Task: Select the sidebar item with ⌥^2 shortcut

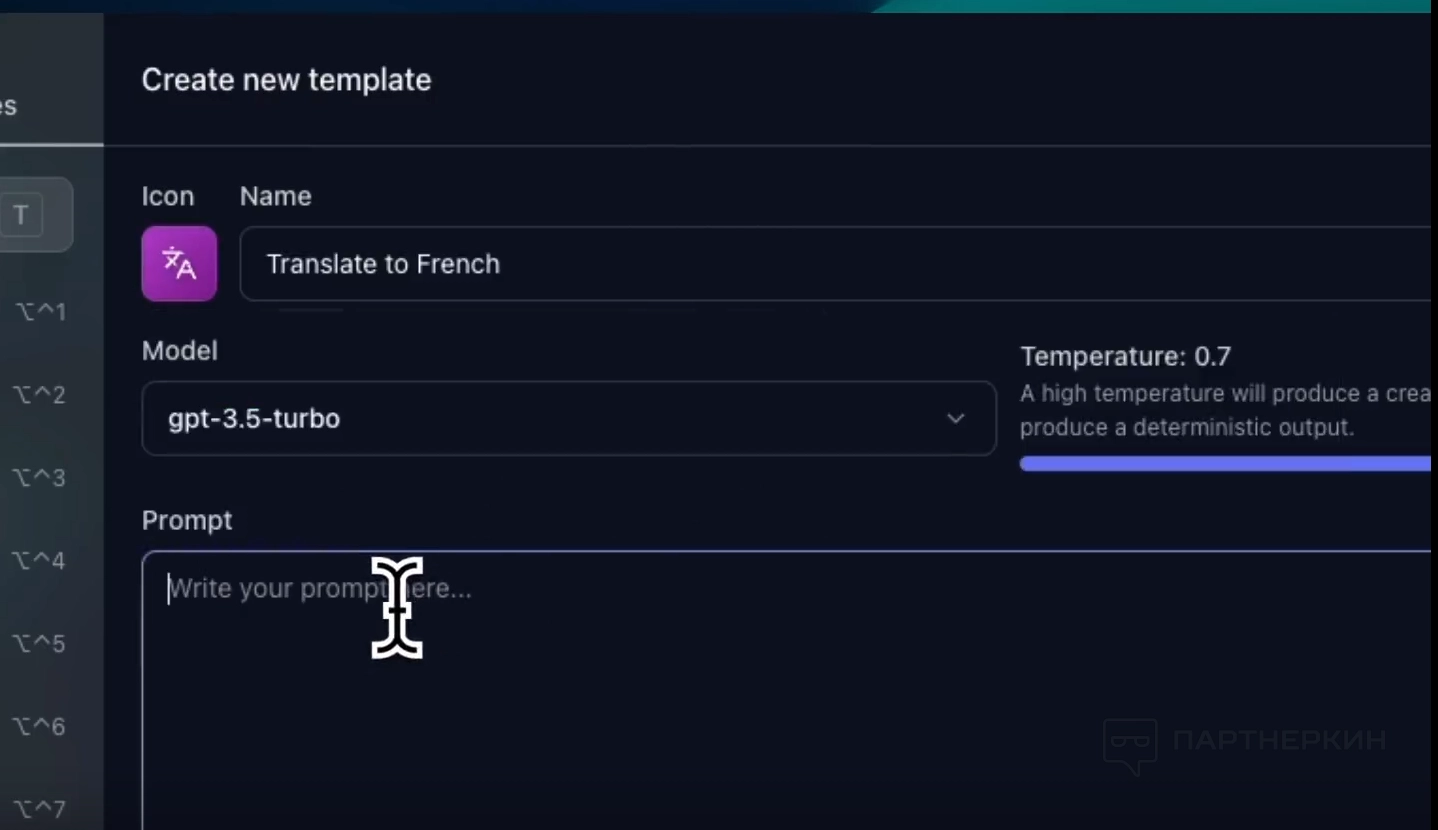Action: tap(40, 395)
